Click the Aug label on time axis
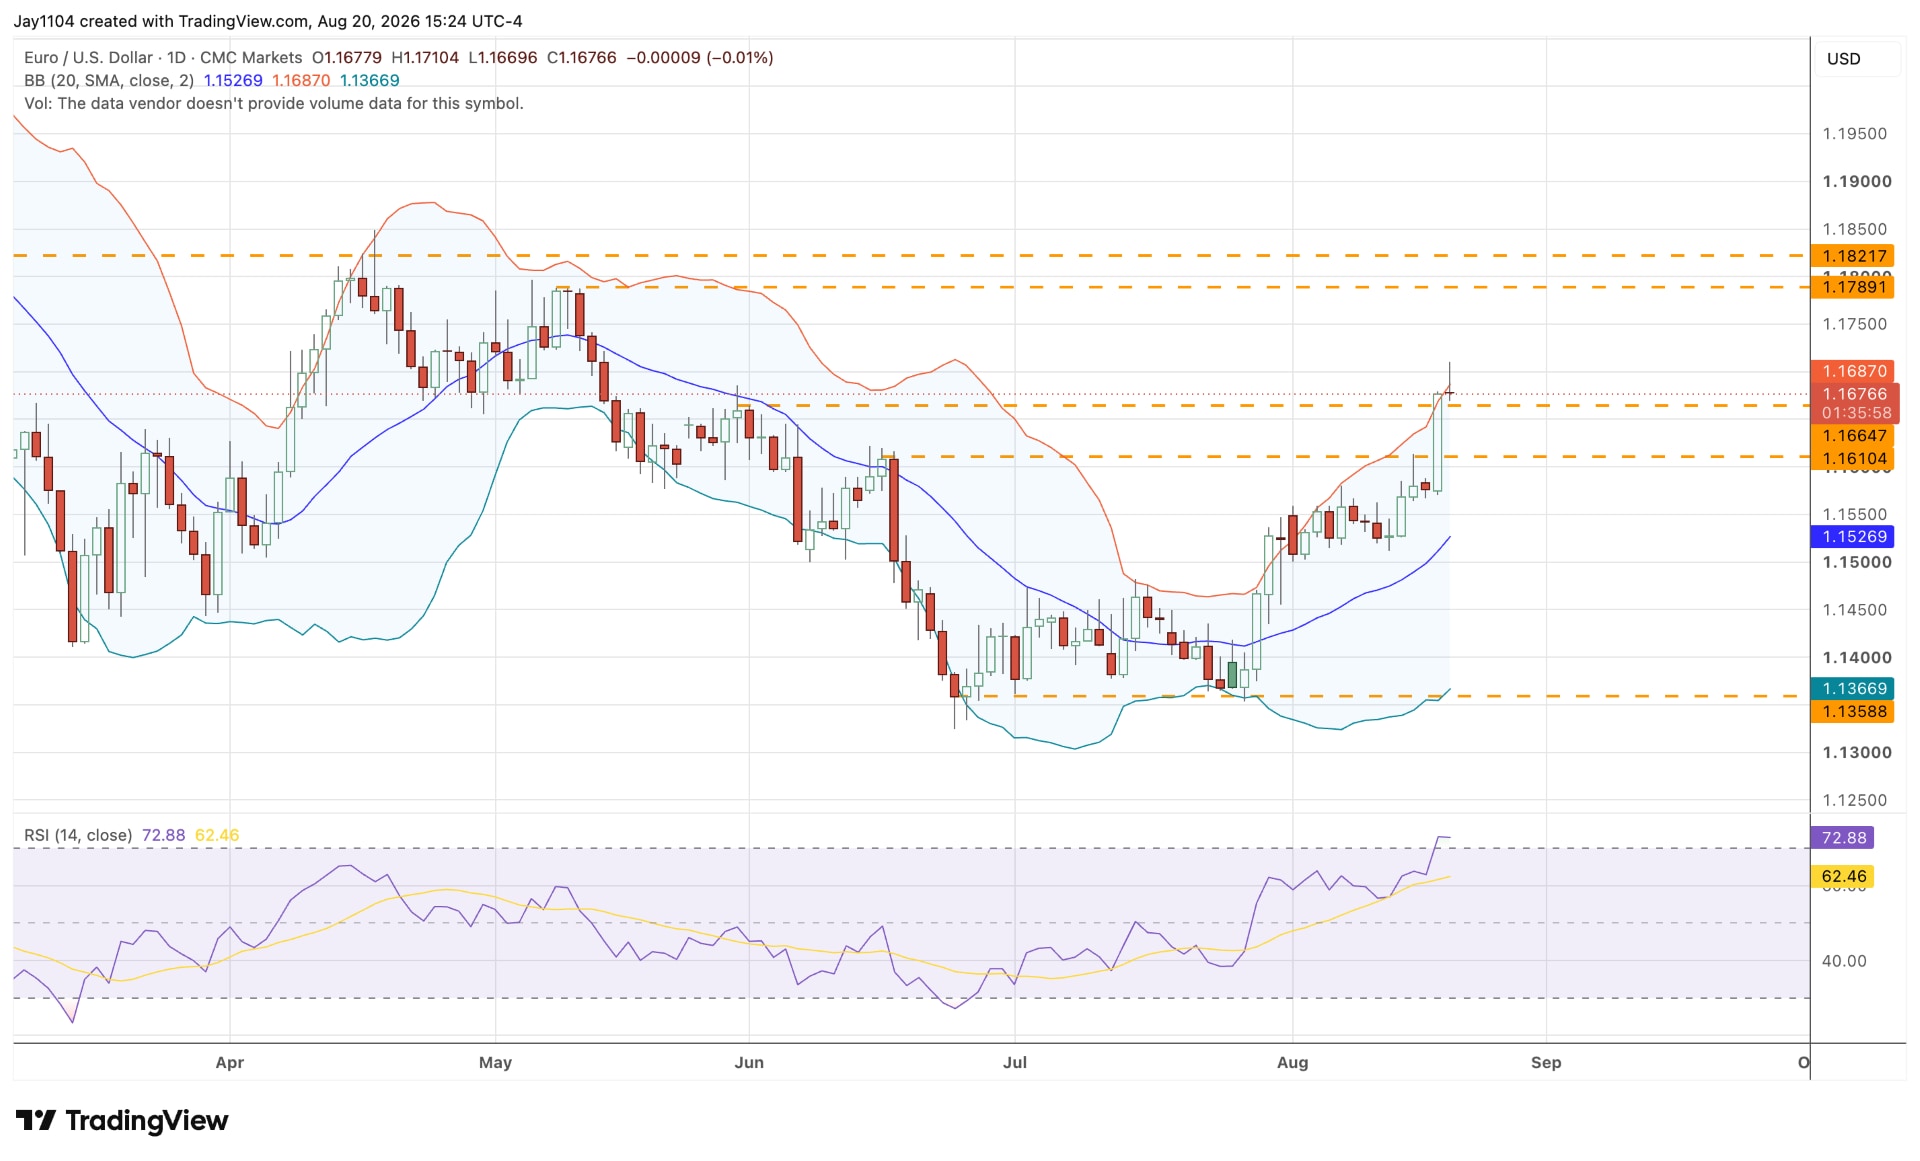Viewport: 1920px width, 1161px height. (1292, 1062)
